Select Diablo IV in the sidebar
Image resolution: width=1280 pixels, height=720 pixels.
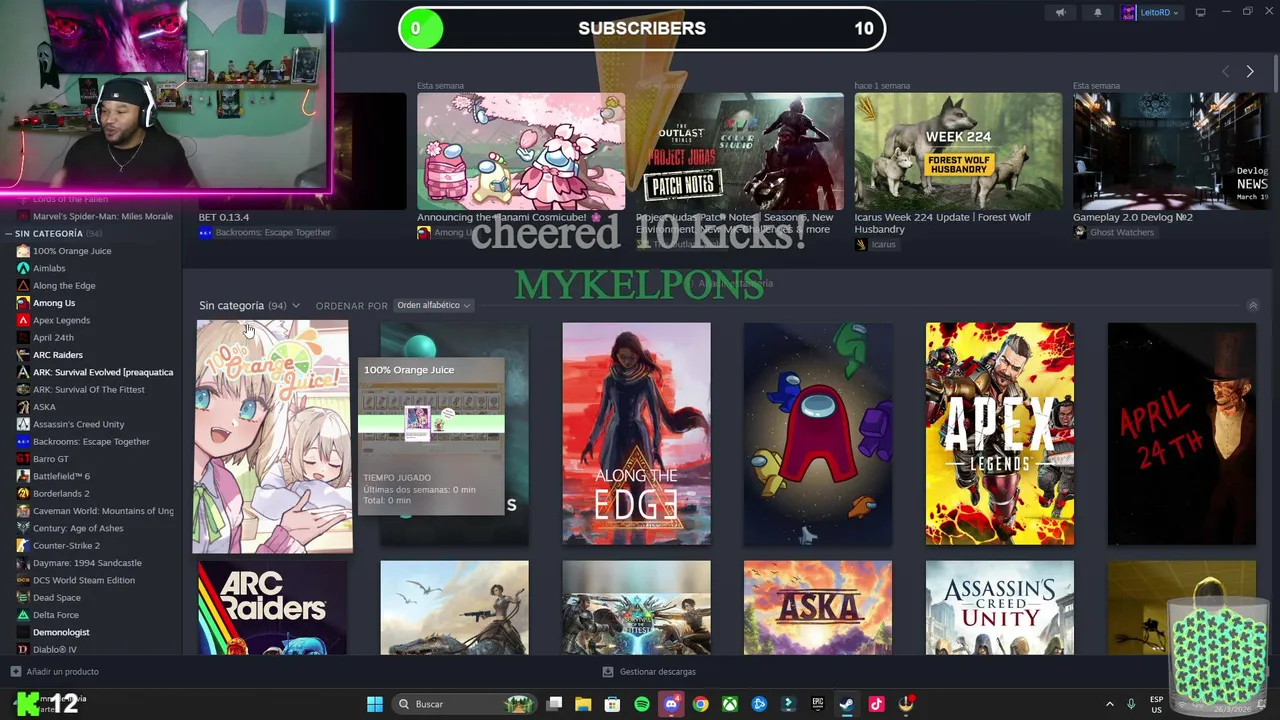click(55, 650)
